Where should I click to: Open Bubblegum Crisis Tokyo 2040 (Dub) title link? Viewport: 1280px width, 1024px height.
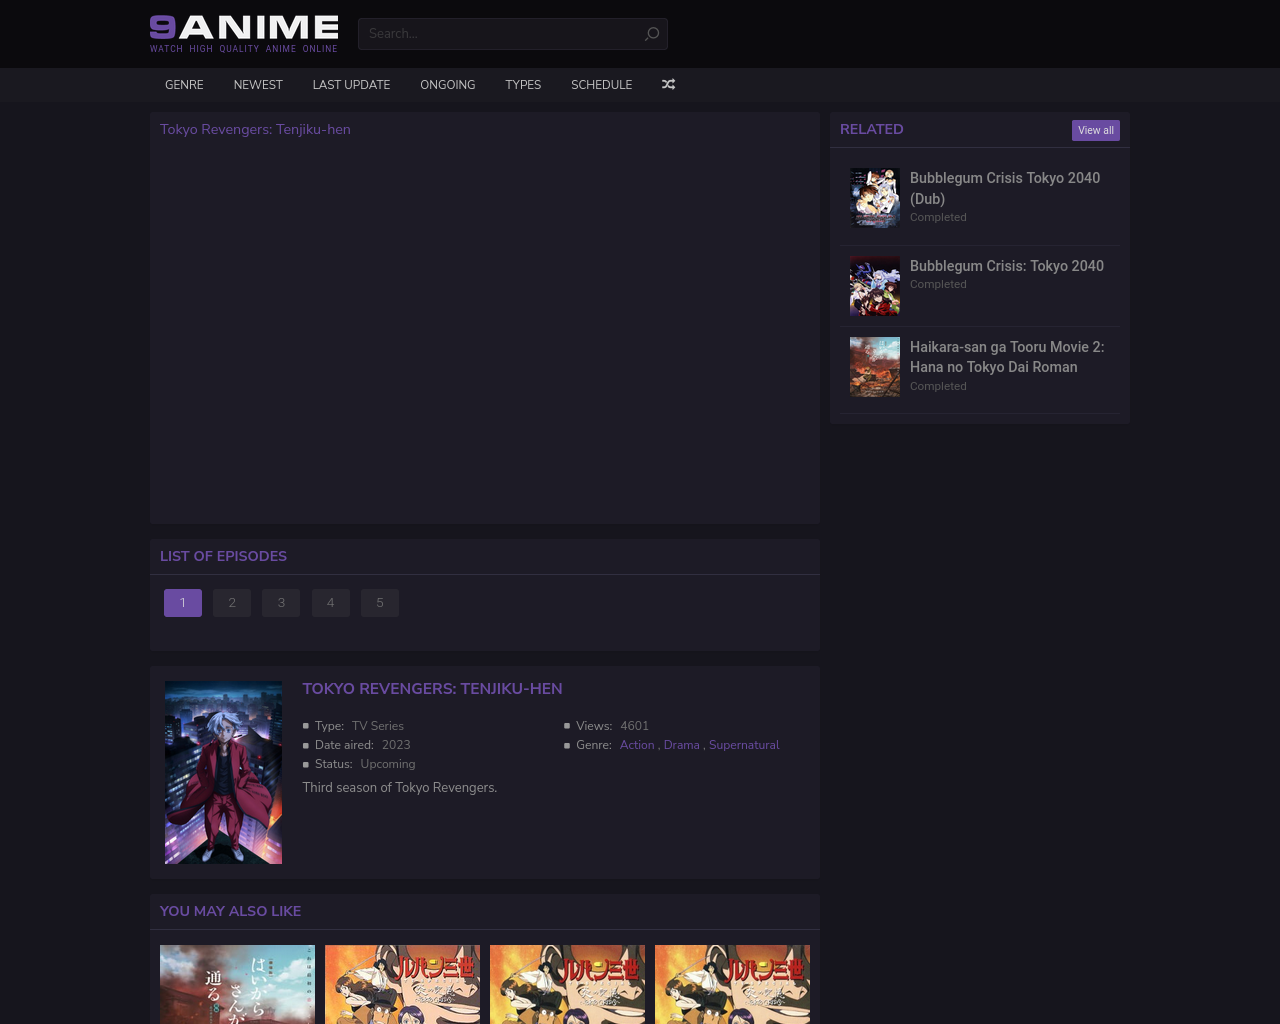(1005, 188)
